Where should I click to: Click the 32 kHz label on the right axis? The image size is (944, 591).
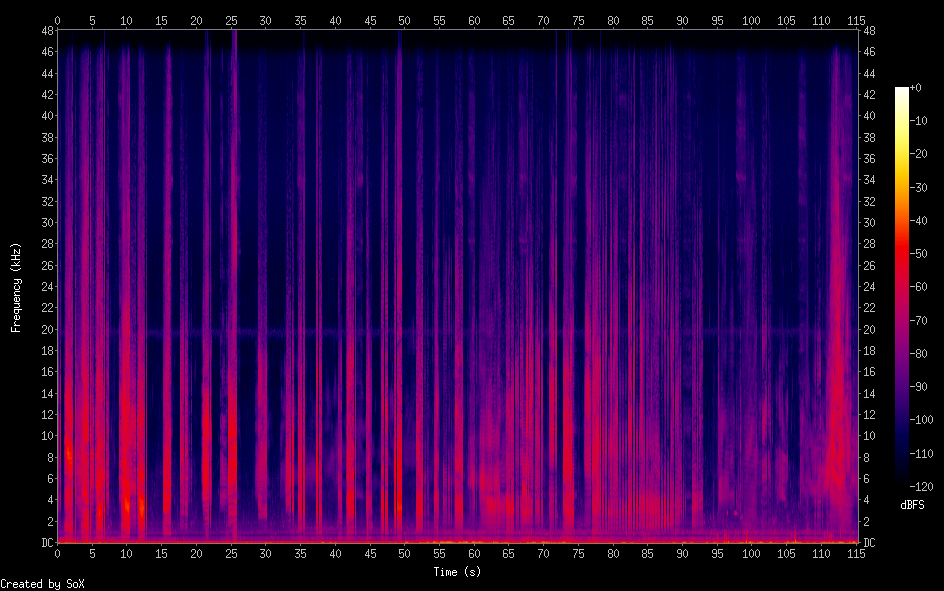tap(869, 201)
